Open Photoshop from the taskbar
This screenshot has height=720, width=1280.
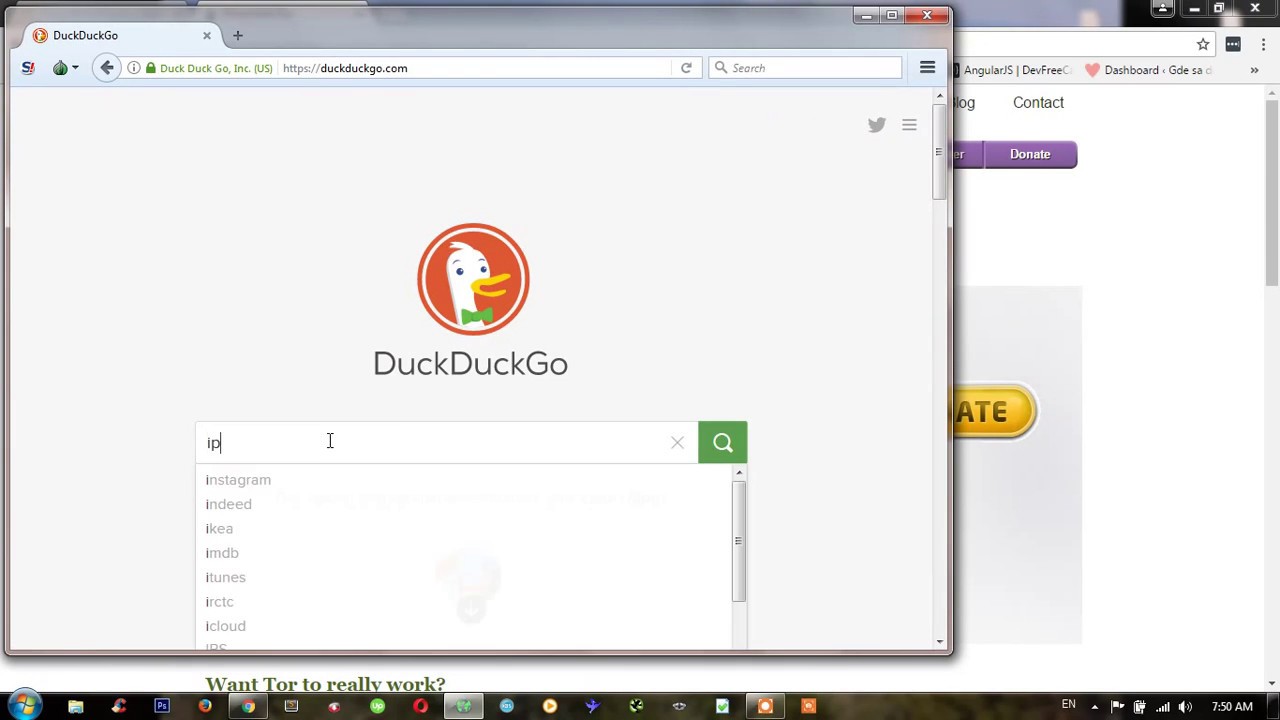pyautogui.click(x=162, y=707)
